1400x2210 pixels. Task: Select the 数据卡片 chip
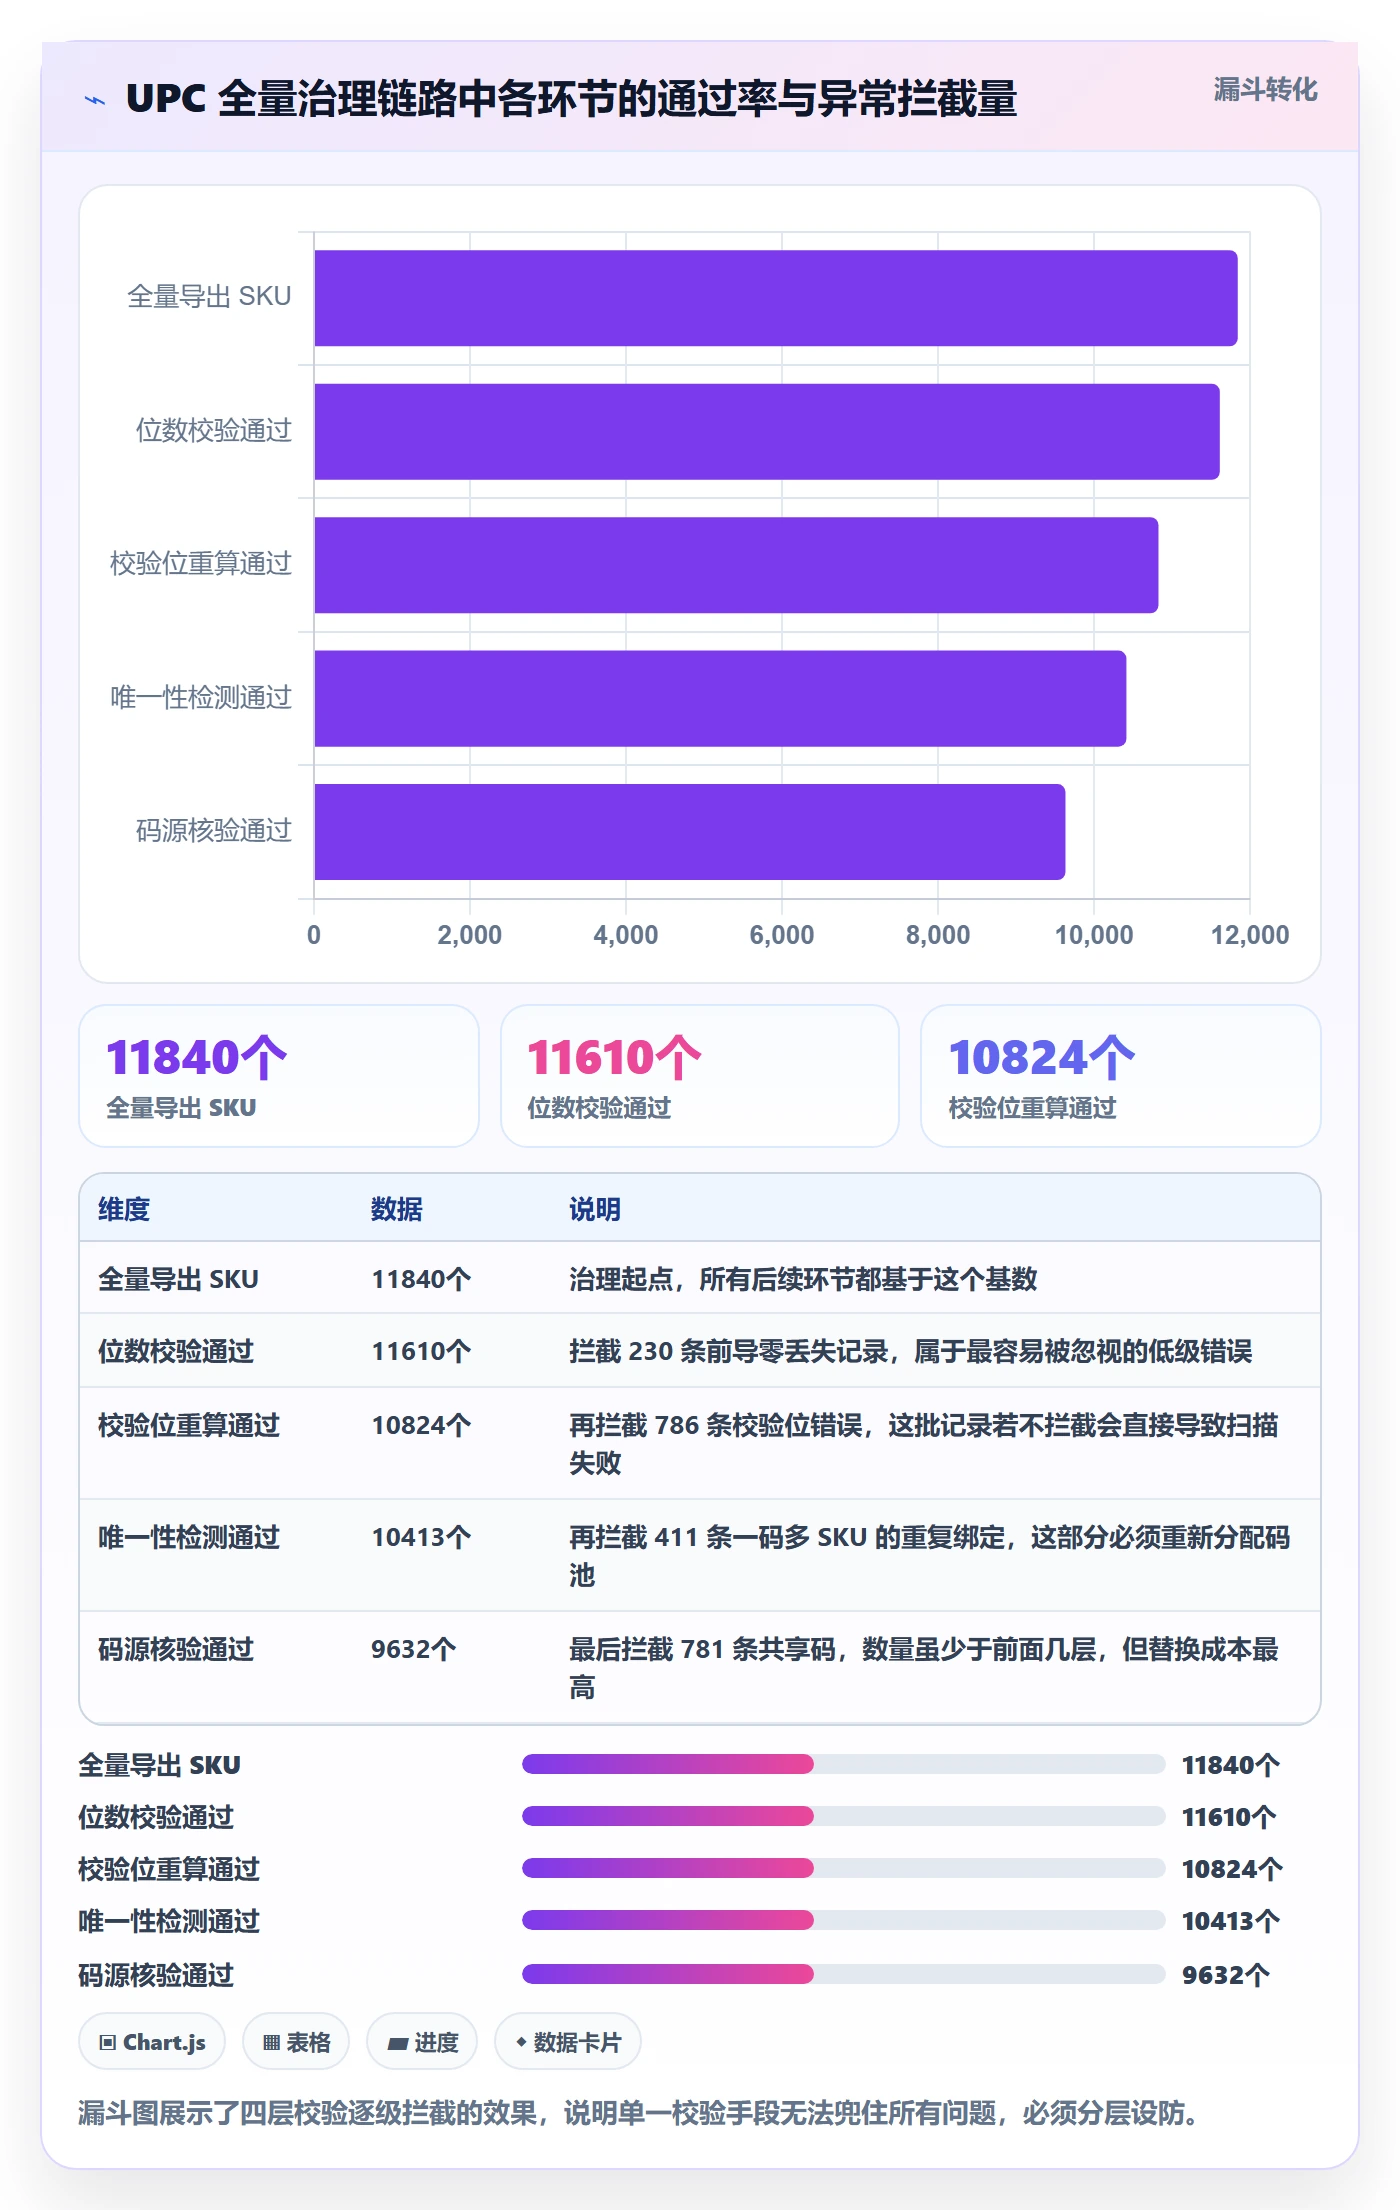(x=568, y=2042)
